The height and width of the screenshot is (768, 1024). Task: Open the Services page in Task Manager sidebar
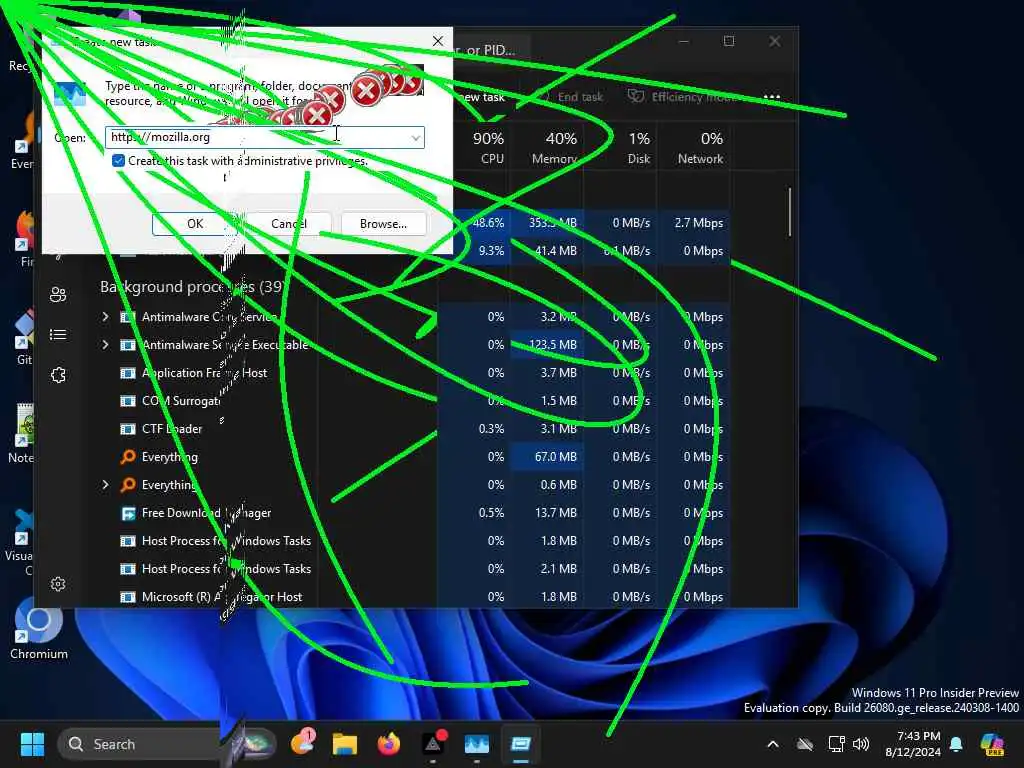pyautogui.click(x=58, y=376)
